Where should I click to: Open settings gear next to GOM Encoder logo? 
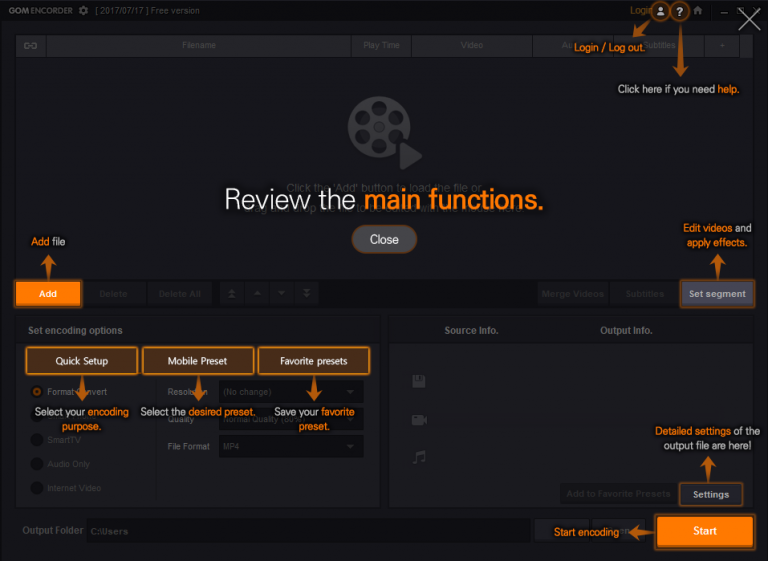pos(83,11)
